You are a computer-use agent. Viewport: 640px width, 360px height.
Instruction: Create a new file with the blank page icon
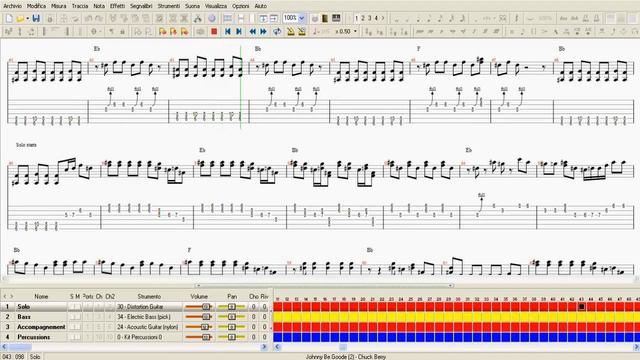pos(9,18)
